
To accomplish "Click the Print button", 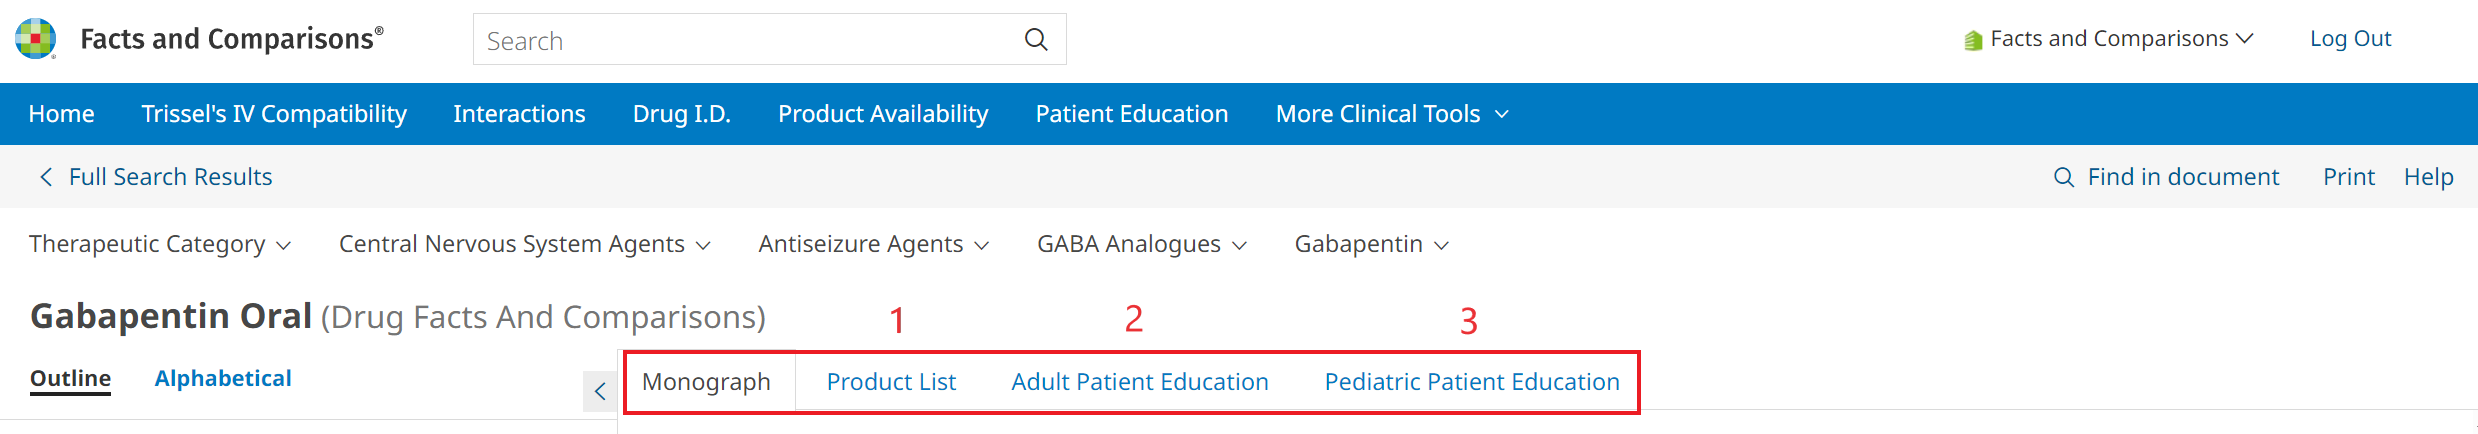I will tap(2348, 177).
